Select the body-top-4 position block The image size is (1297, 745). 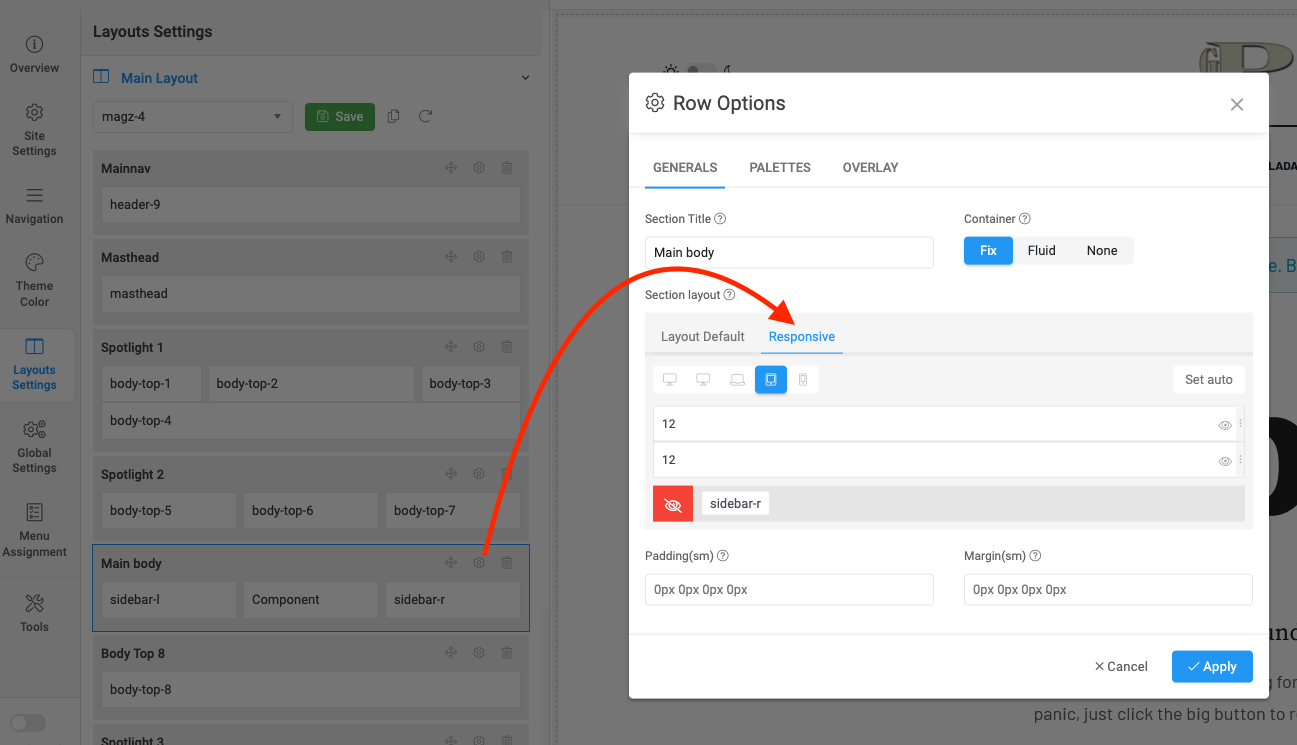(x=311, y=421)
